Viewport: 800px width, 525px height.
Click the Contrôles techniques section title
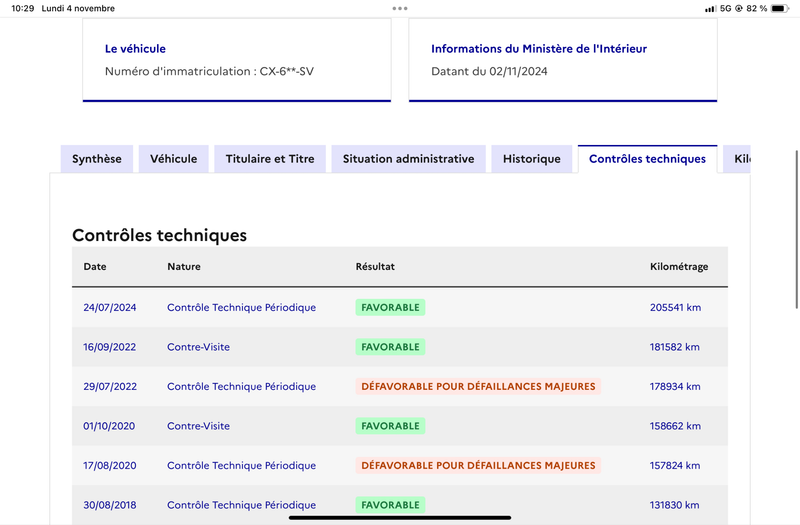pos(159,235)
